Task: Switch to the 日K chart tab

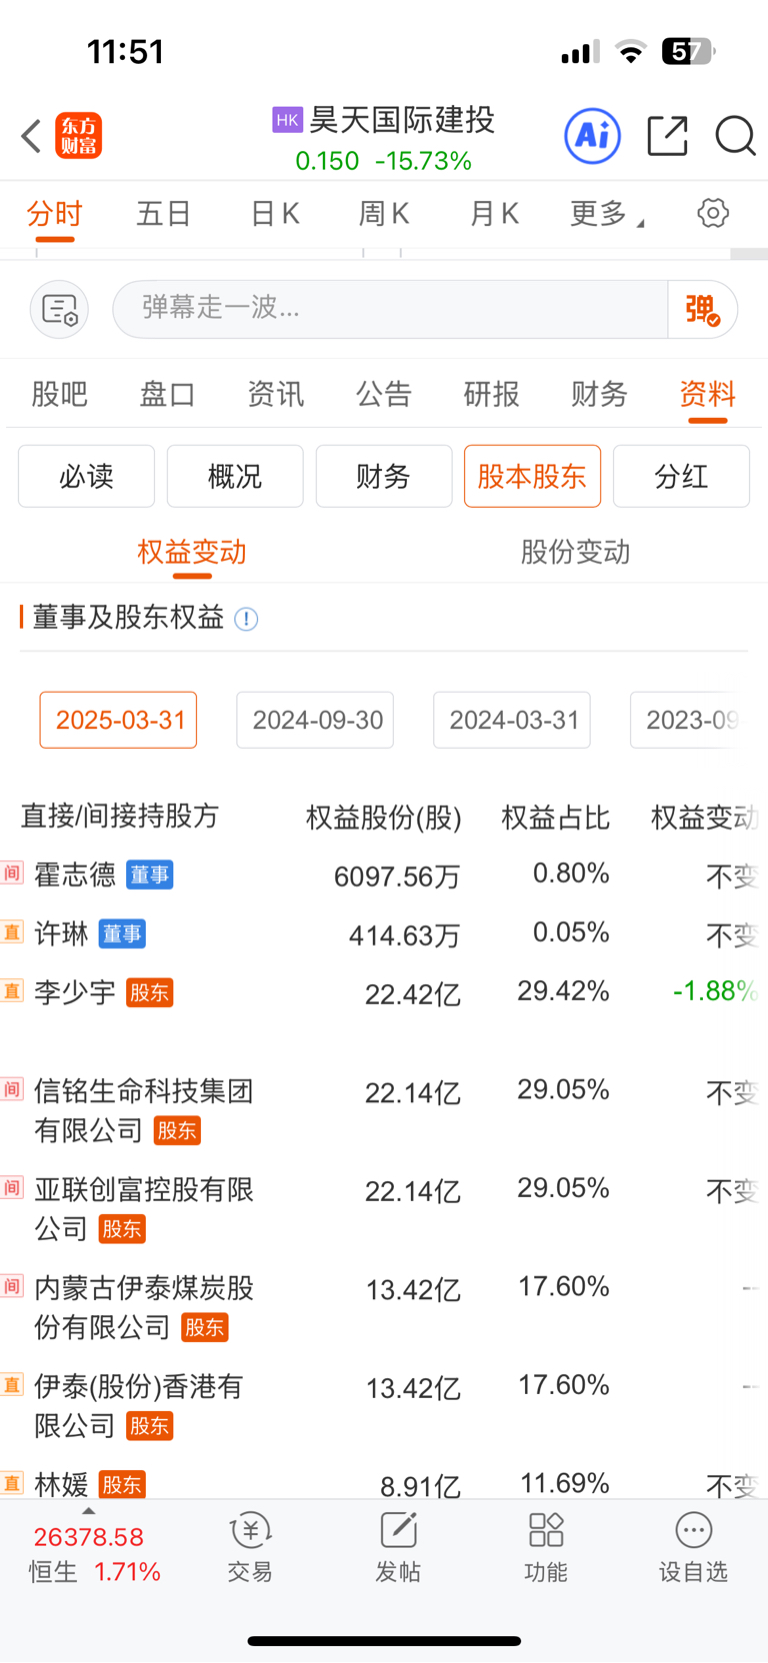Action: (x=275, y=213)
